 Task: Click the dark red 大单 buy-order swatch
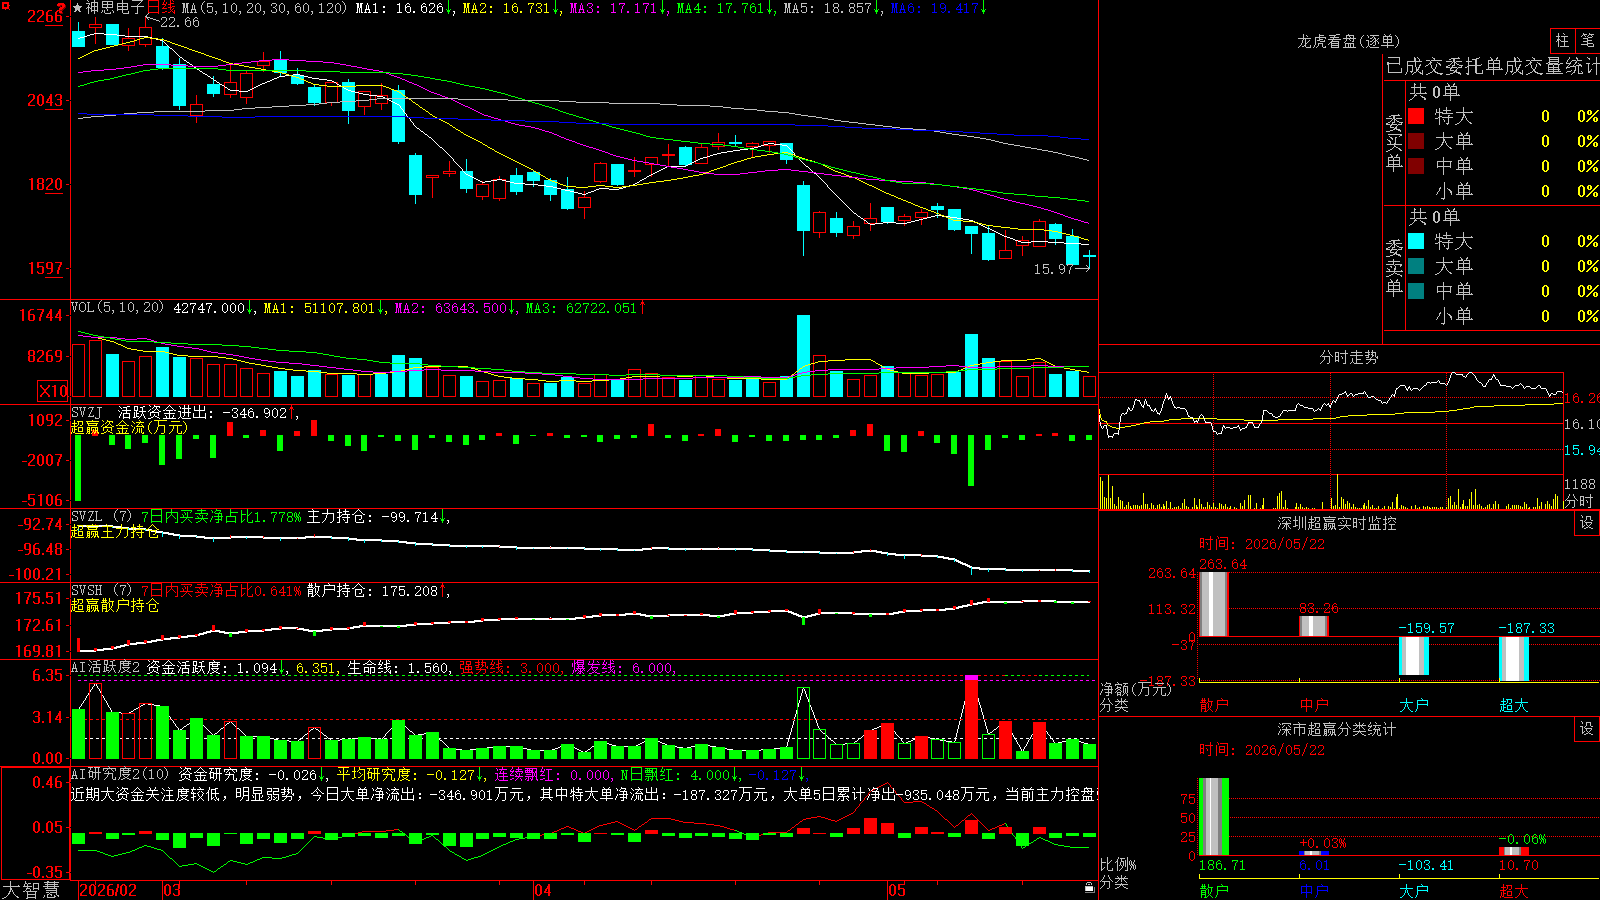[1416, 141]
